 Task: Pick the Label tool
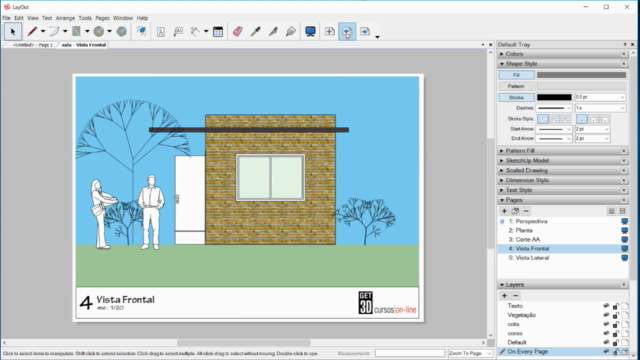tap(178, 31)
